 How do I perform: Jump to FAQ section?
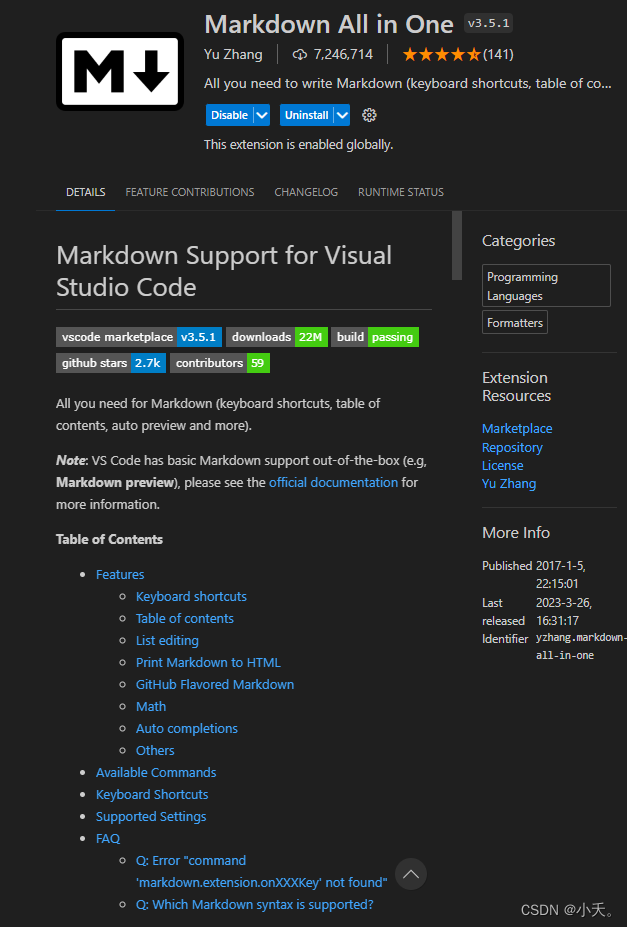pos(108,838)
